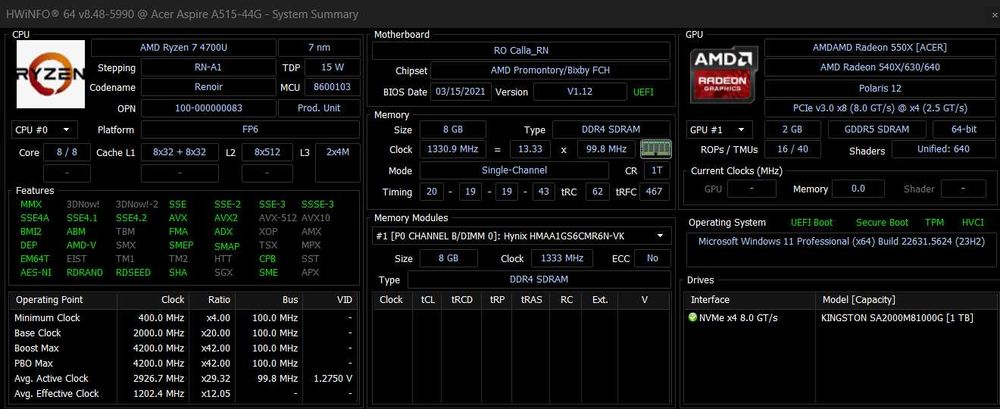
Task: Click the V1.12 BIOS version field
Action: 580,92
